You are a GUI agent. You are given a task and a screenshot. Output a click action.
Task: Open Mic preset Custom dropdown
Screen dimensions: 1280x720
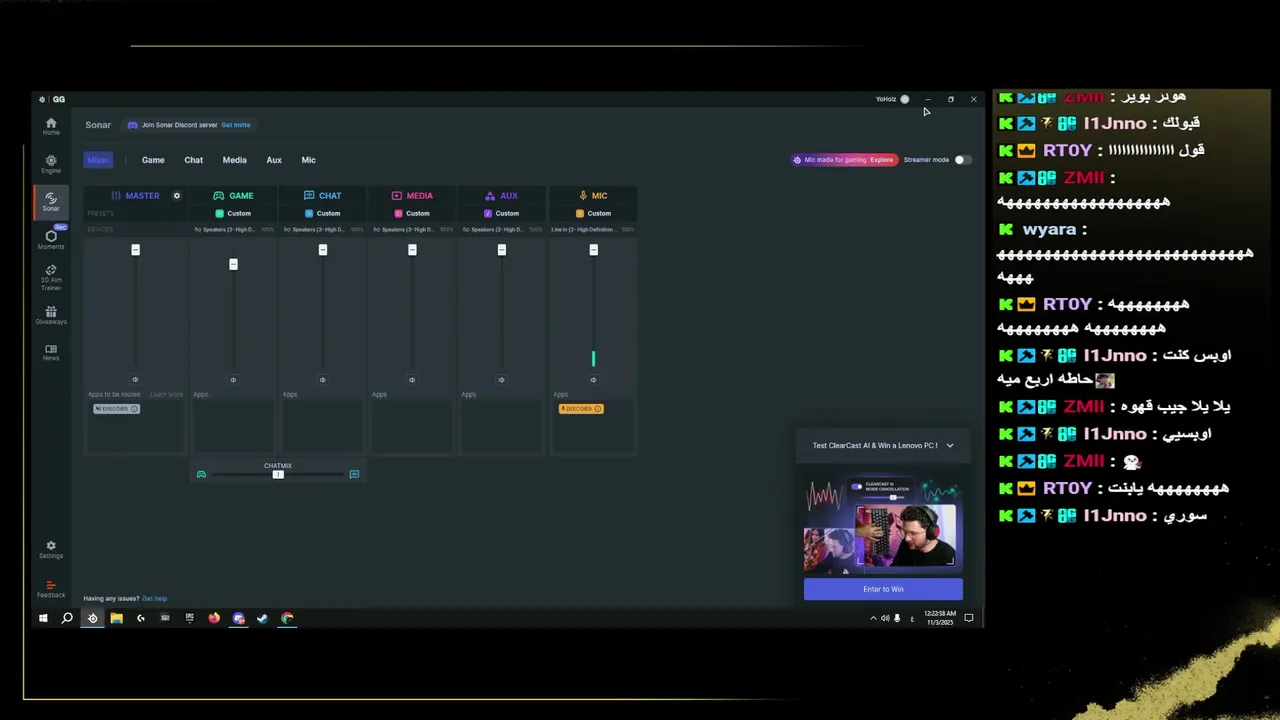click(x=593, y=213)
